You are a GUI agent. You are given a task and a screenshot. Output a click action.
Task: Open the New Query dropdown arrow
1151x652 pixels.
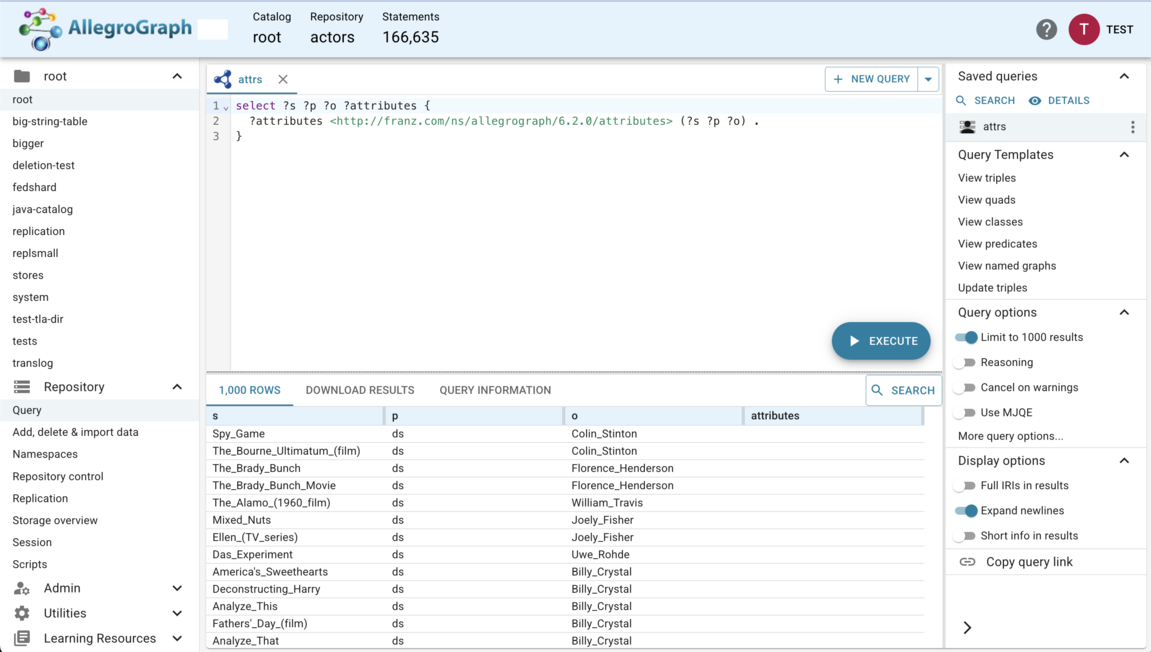coord(928,79)
